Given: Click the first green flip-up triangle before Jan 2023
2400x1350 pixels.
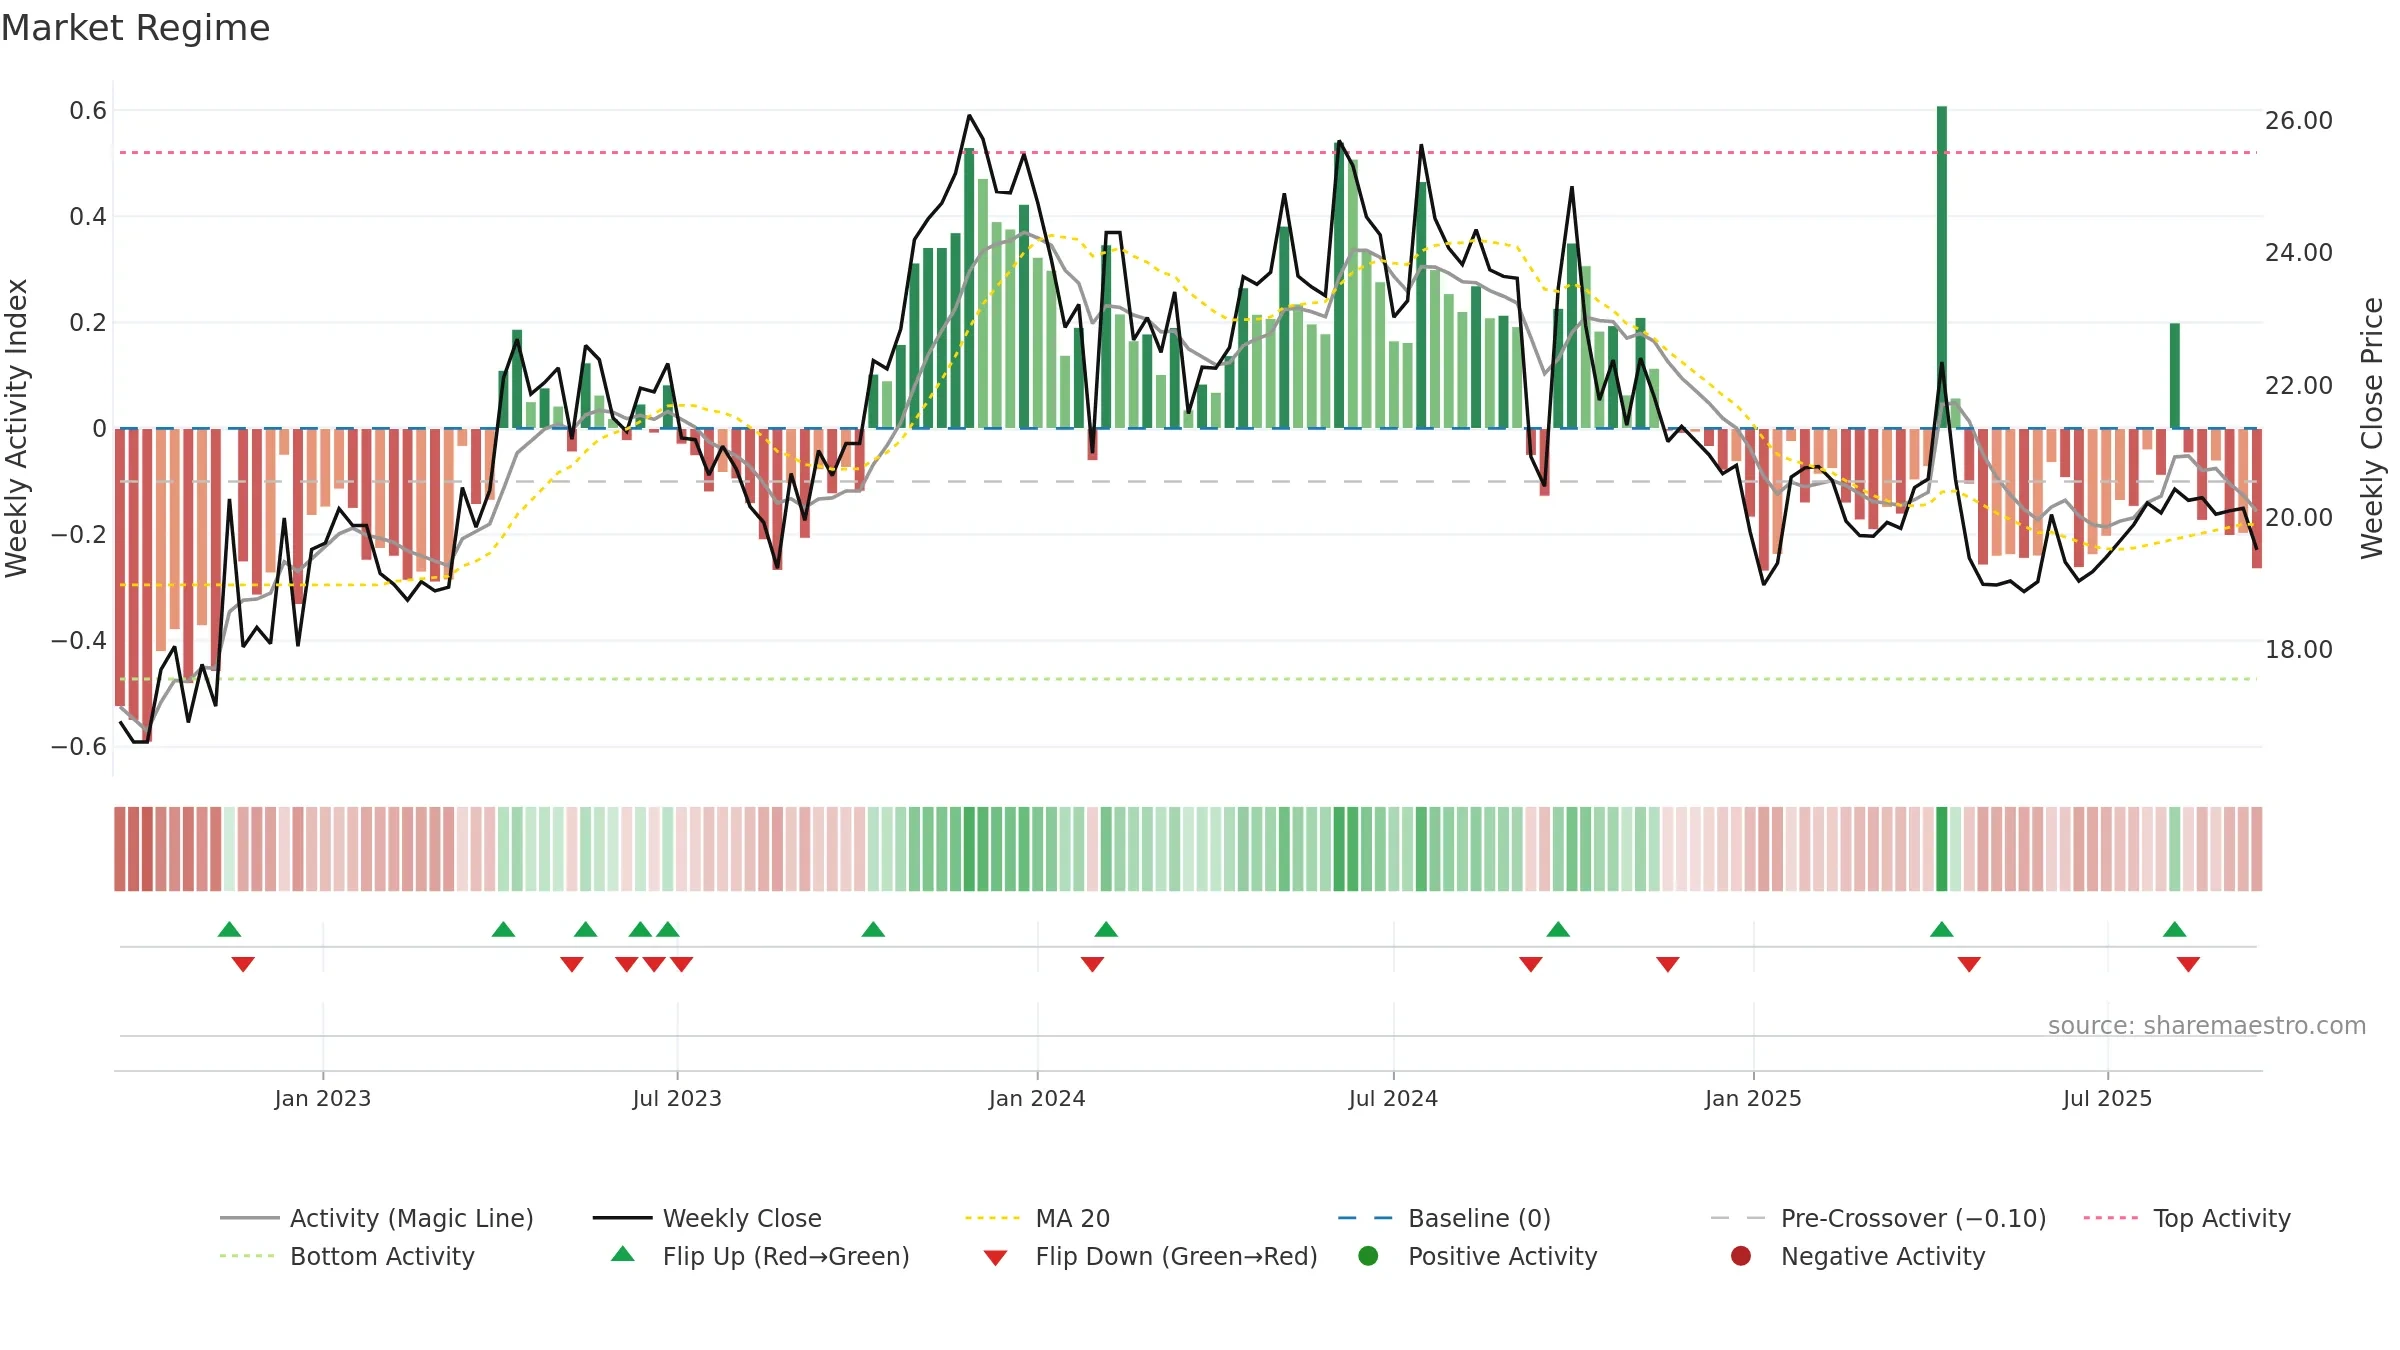Looking at the screenshot, I should click(x=229, y=929).
